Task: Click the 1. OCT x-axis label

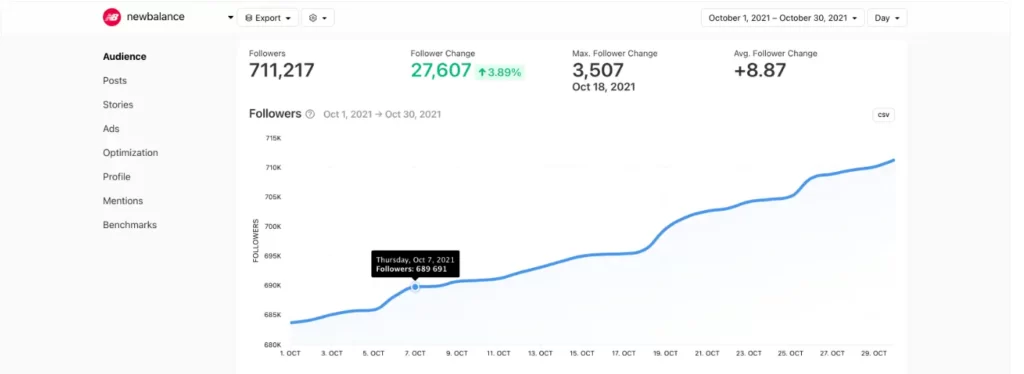Action: (290, 353)
